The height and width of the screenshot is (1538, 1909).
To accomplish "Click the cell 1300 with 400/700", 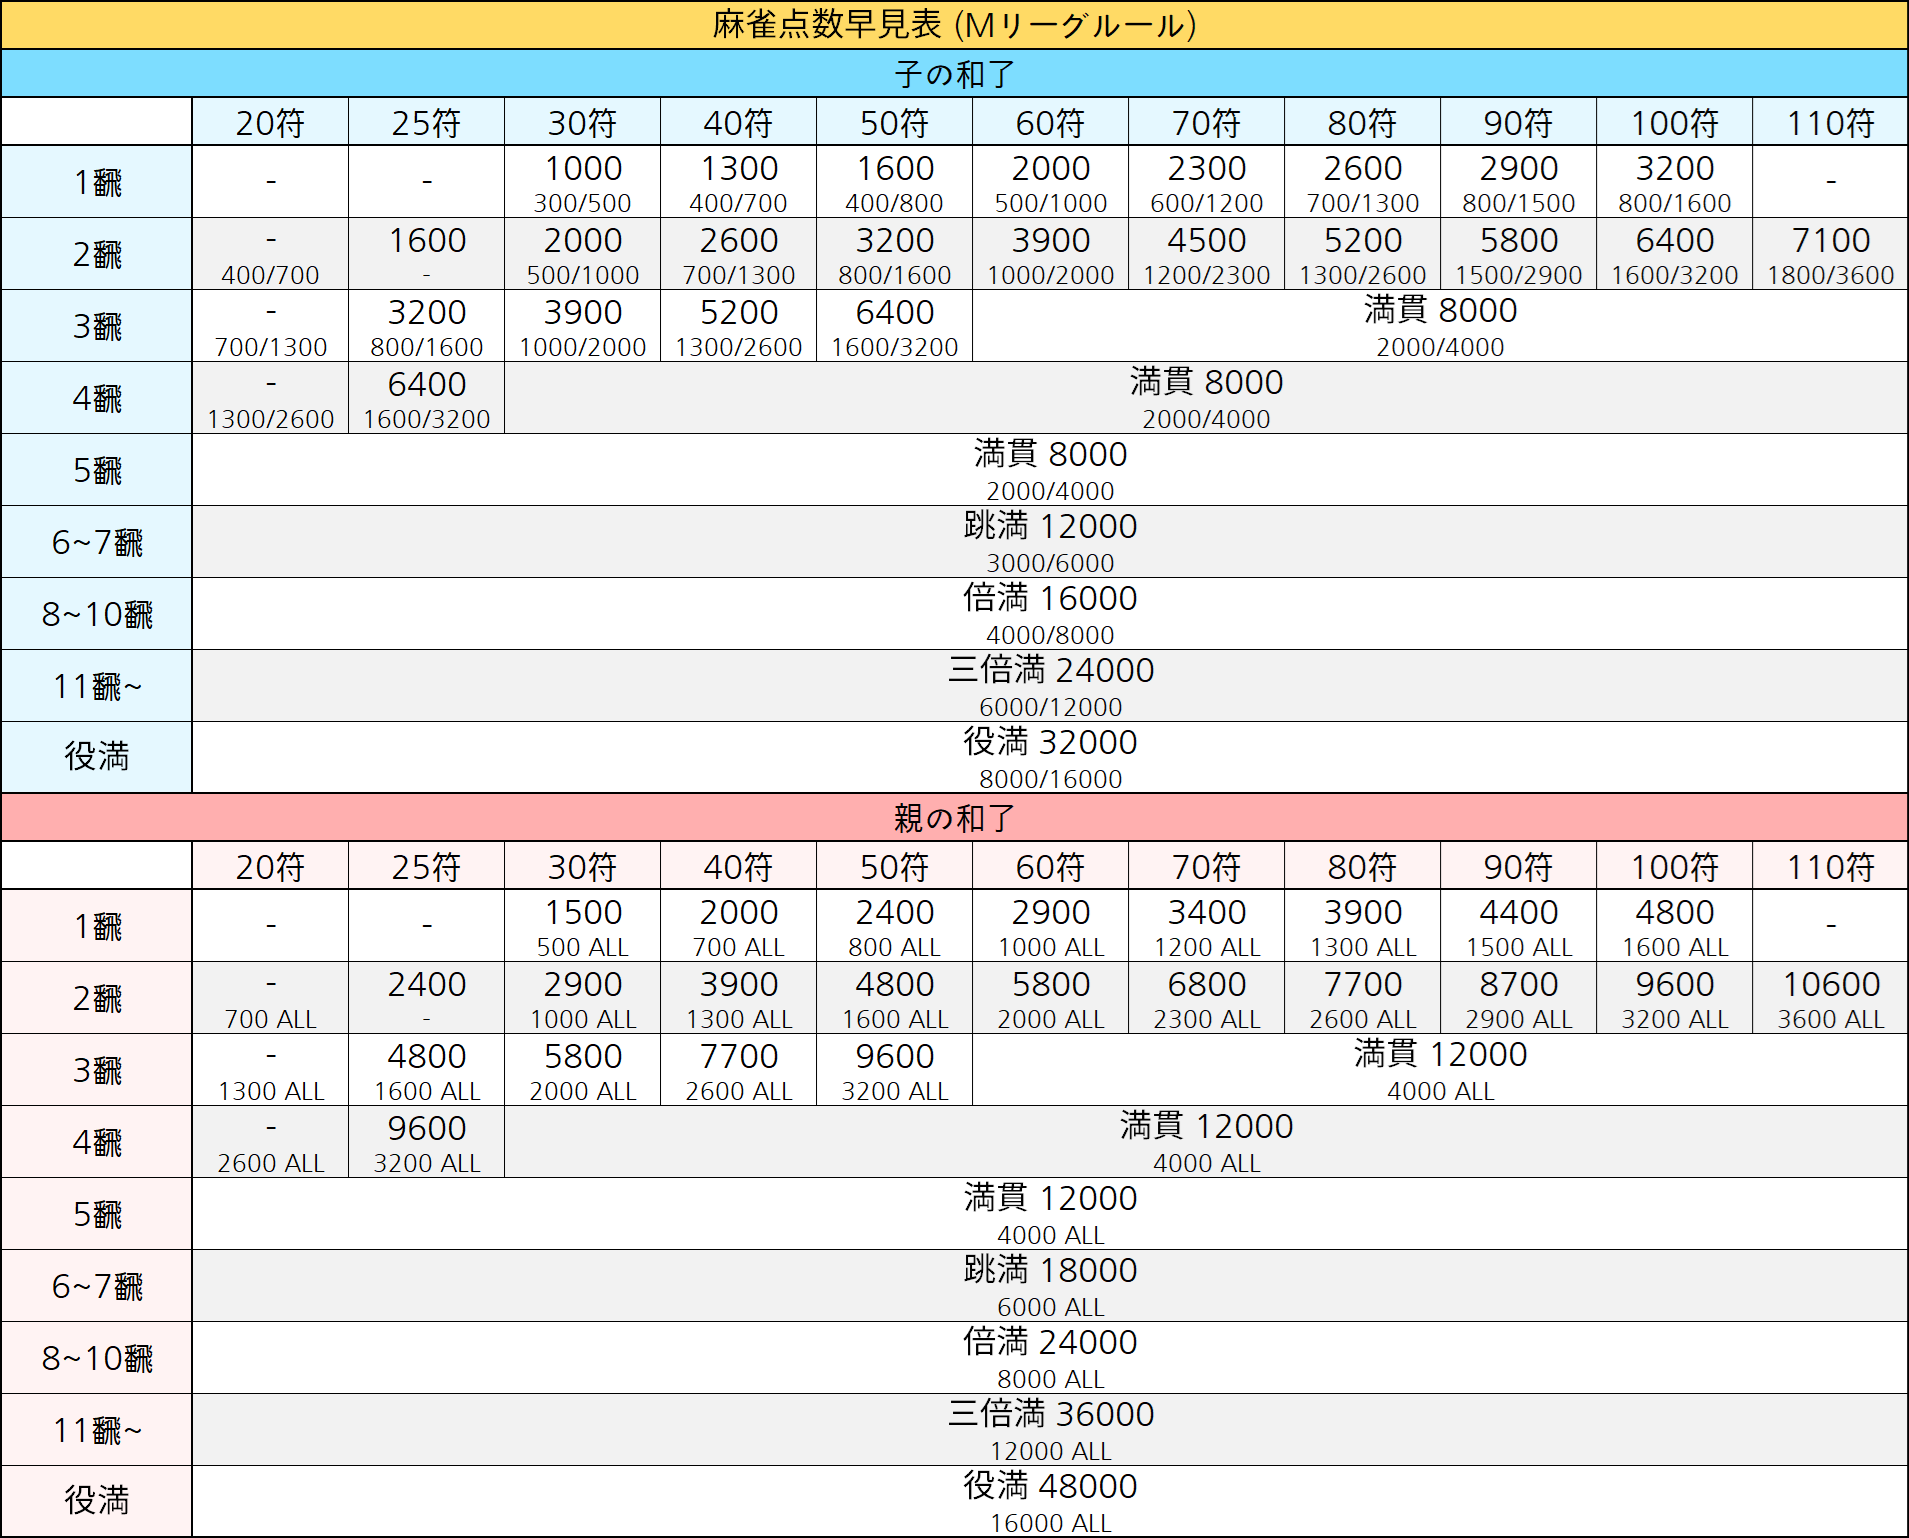I will click(x=738, y=182).
